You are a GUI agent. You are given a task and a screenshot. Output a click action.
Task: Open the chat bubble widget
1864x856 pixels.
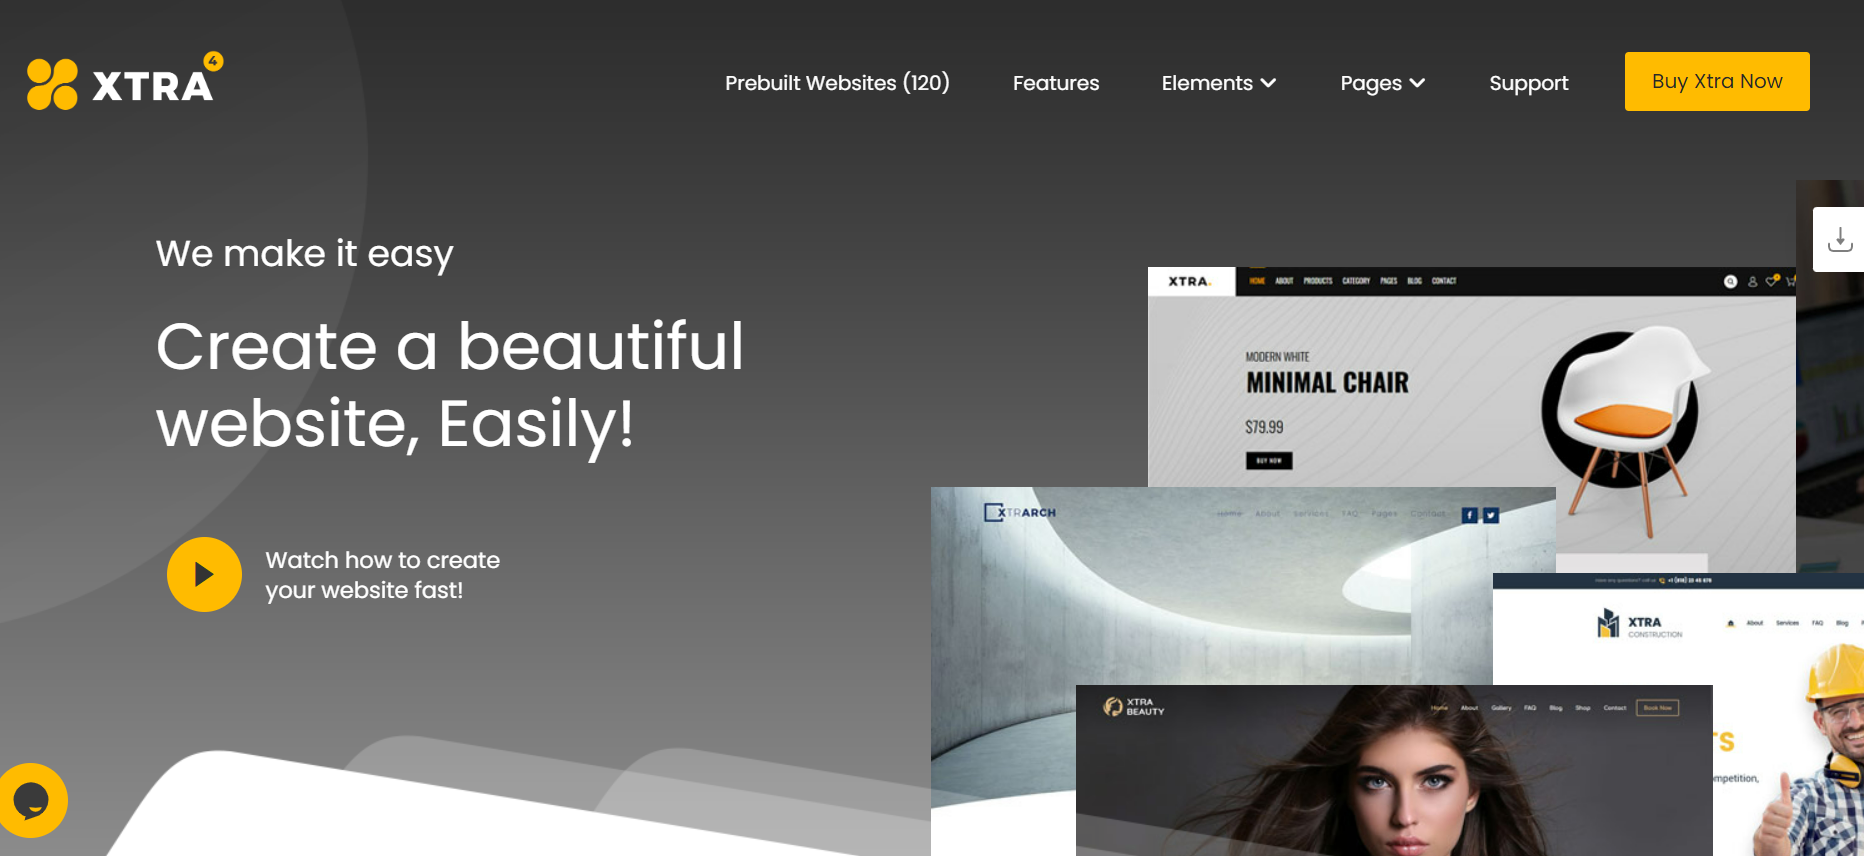tap(32, 800)
